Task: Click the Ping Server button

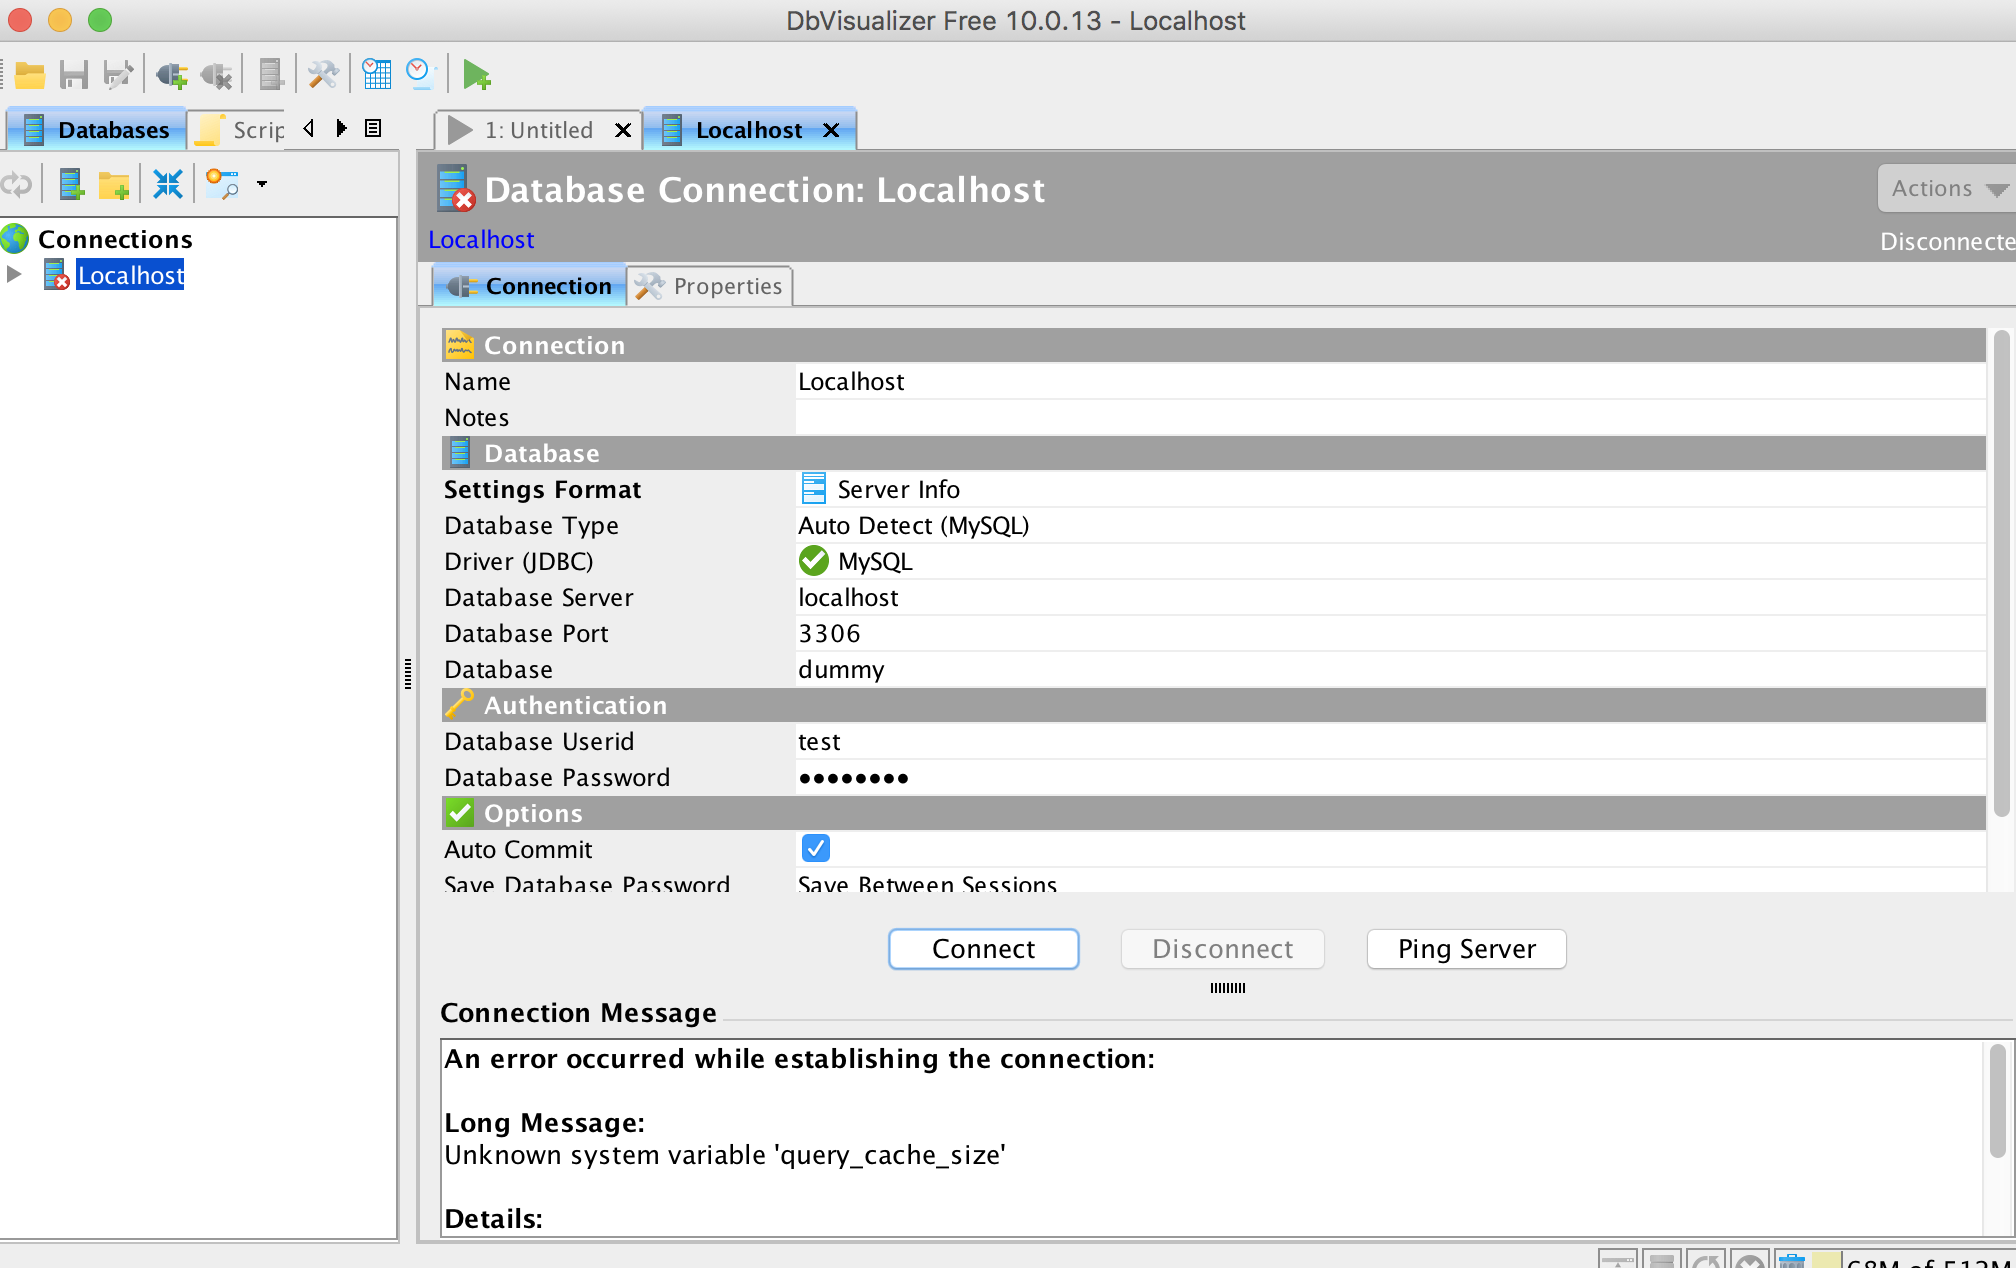Action: [1466, 948]
